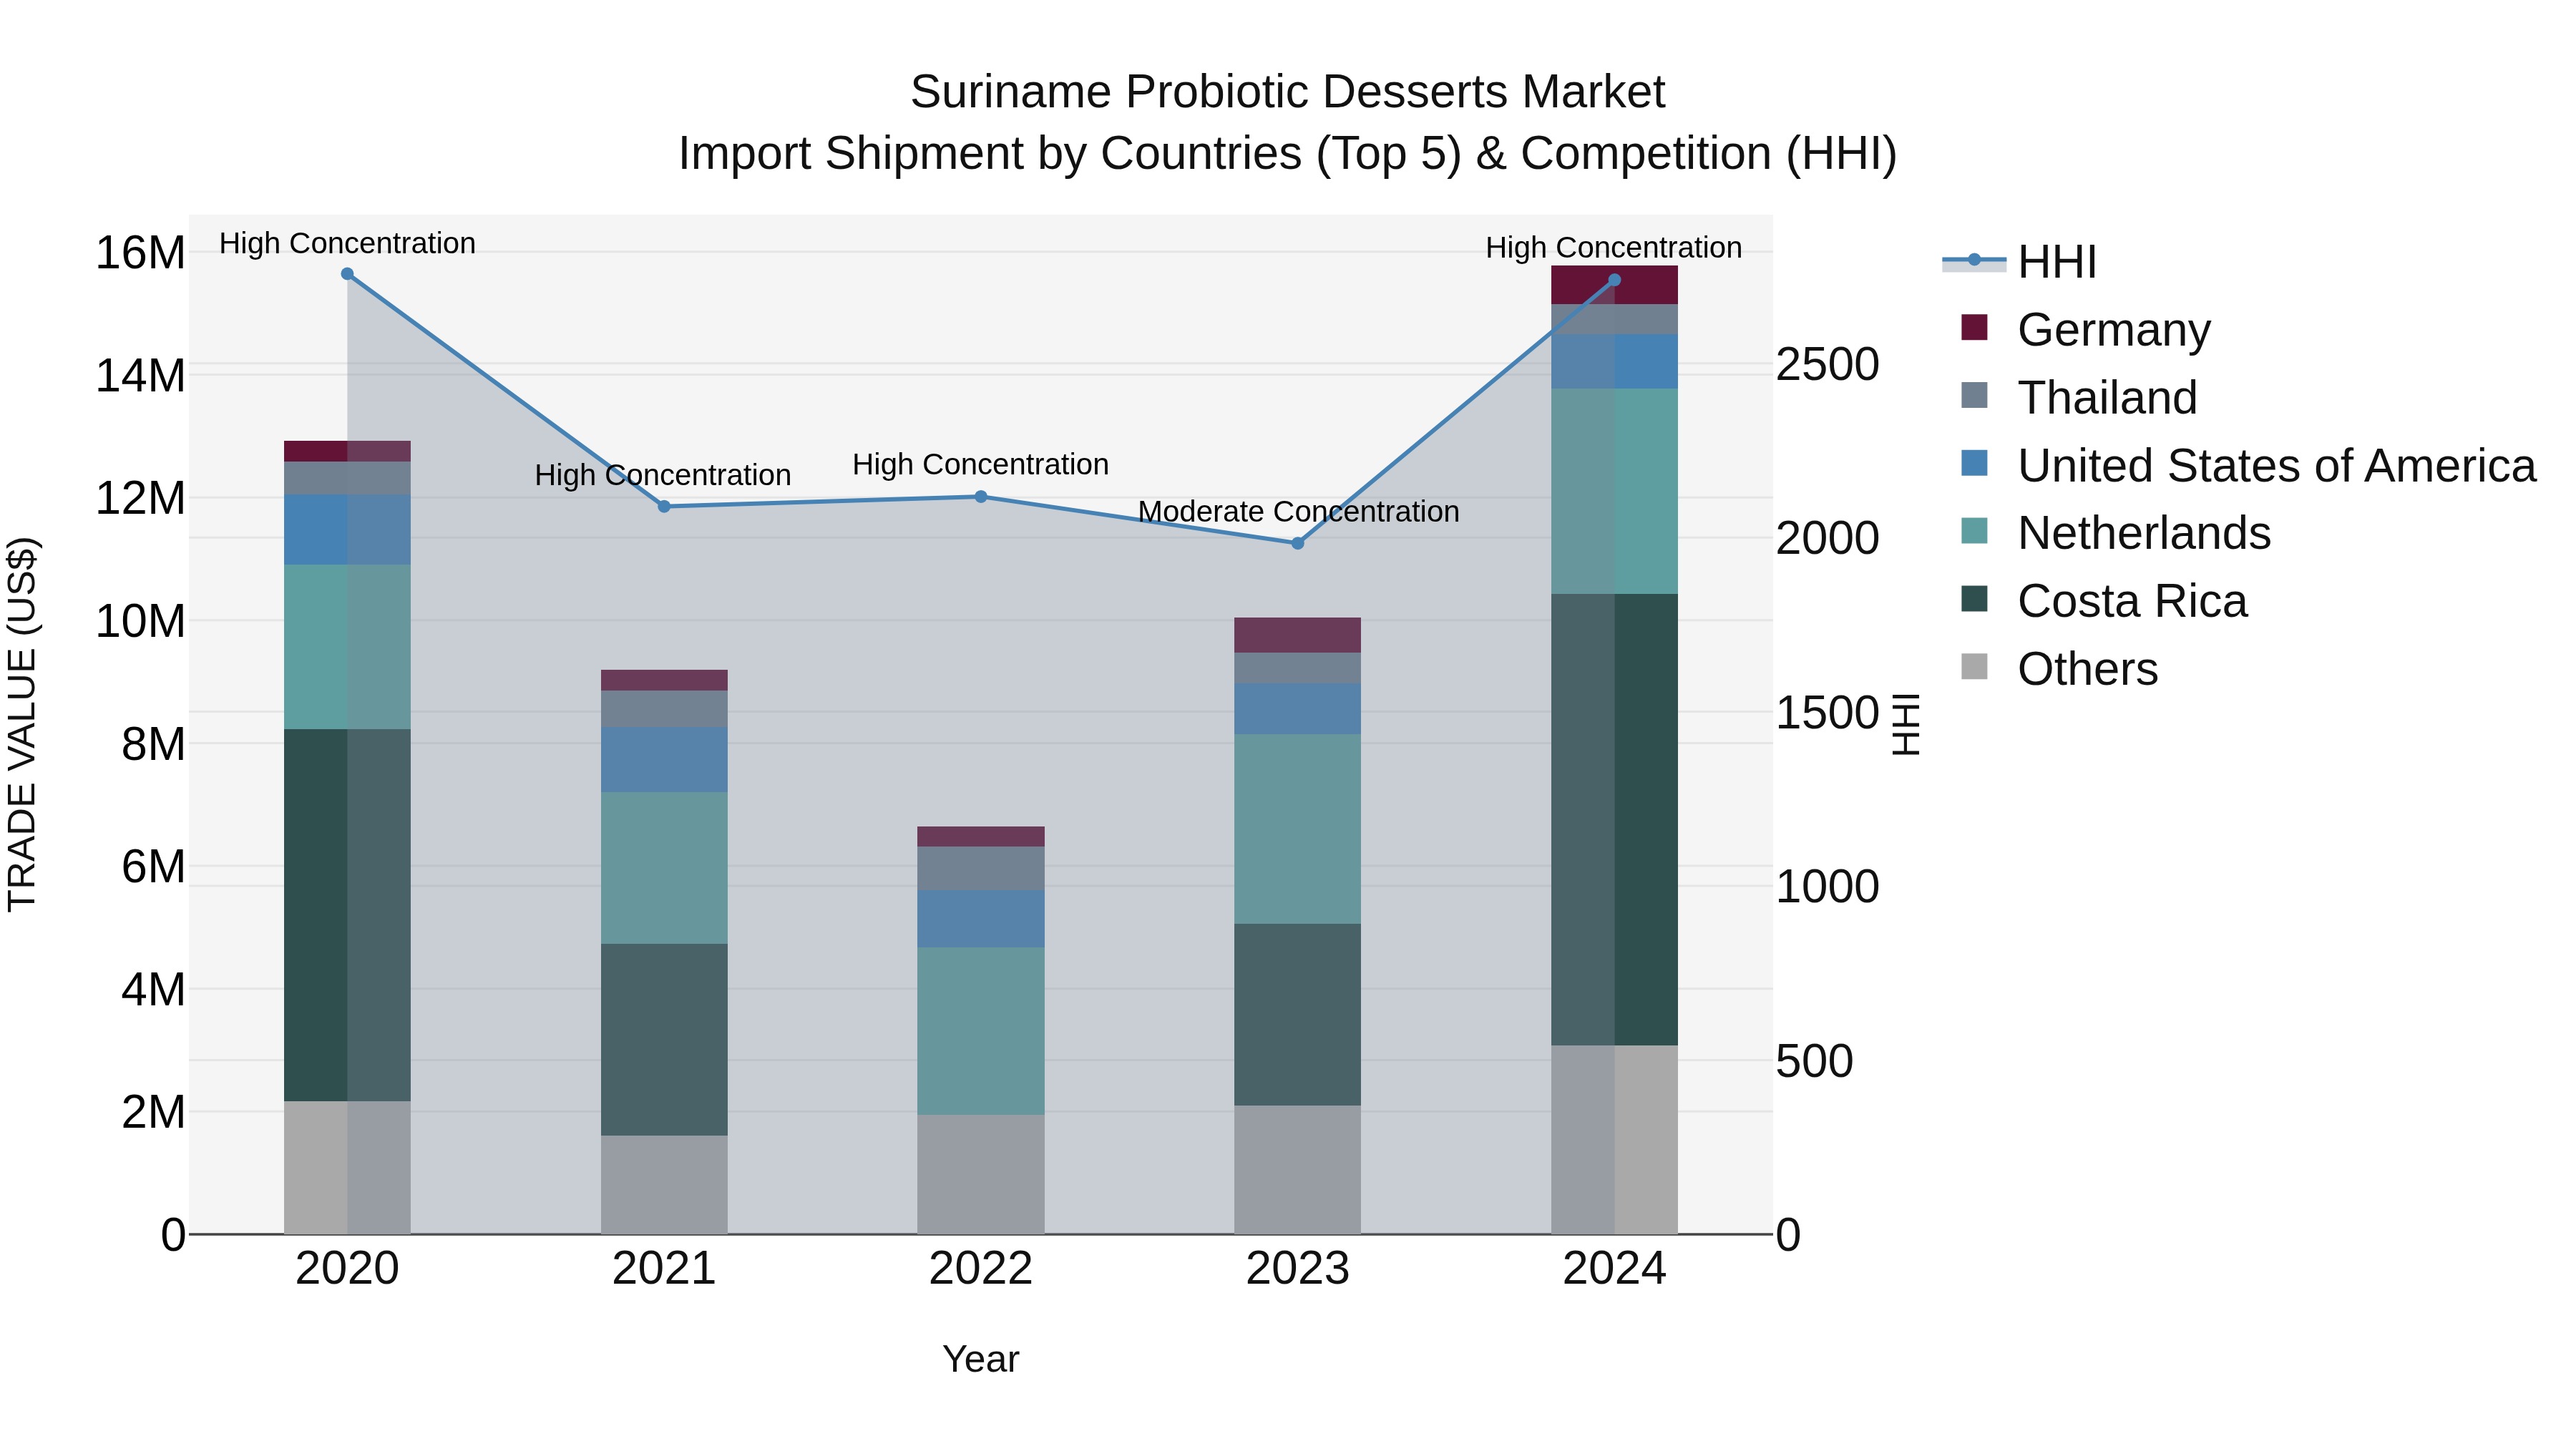2576x1449 pixels.
Task: Click the 2022 High Concentration annotation
Action: coord(981,465)
